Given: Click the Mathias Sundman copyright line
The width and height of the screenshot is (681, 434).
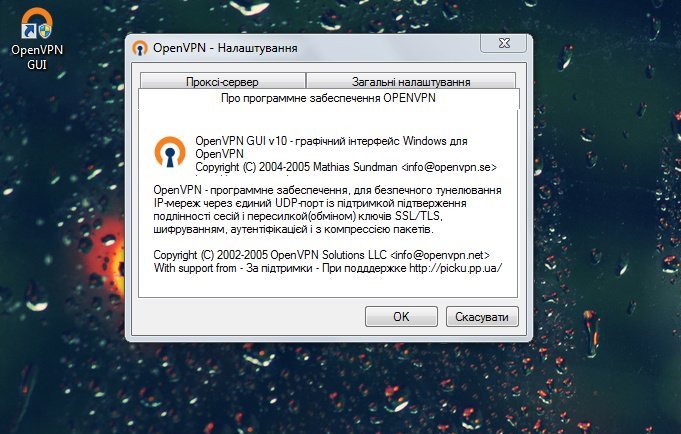Looking at the screenshot, I should (x=346, y=167).
